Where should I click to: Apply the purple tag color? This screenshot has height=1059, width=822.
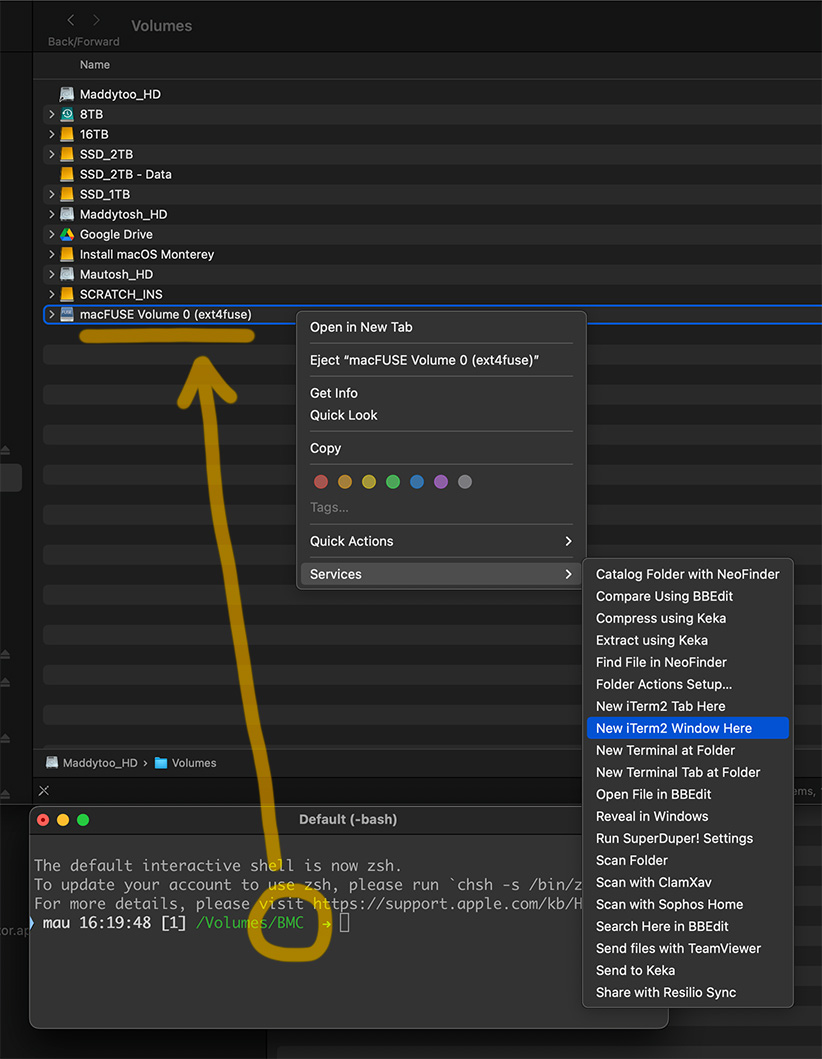441,482
